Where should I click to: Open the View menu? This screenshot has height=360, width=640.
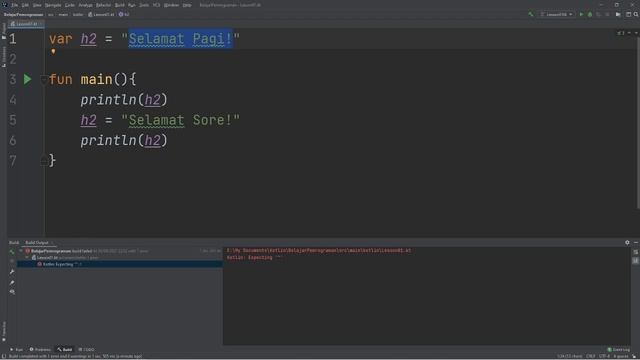37,5
